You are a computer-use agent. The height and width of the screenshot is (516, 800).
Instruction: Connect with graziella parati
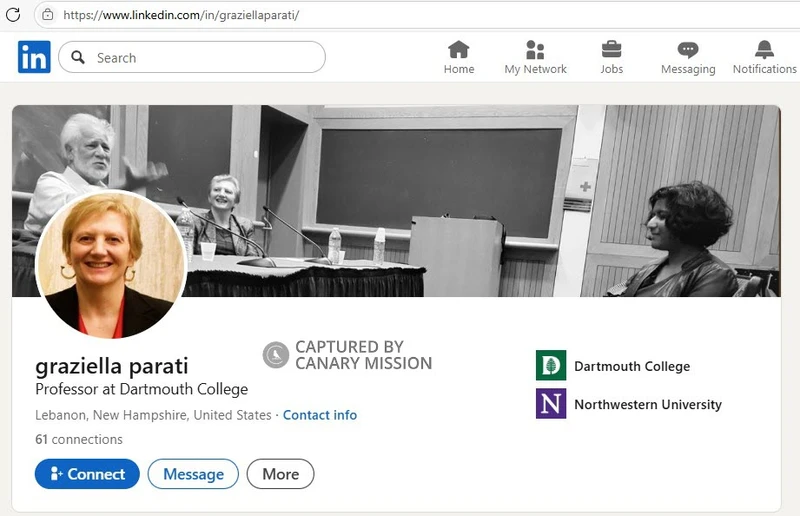tap(87, 474)
